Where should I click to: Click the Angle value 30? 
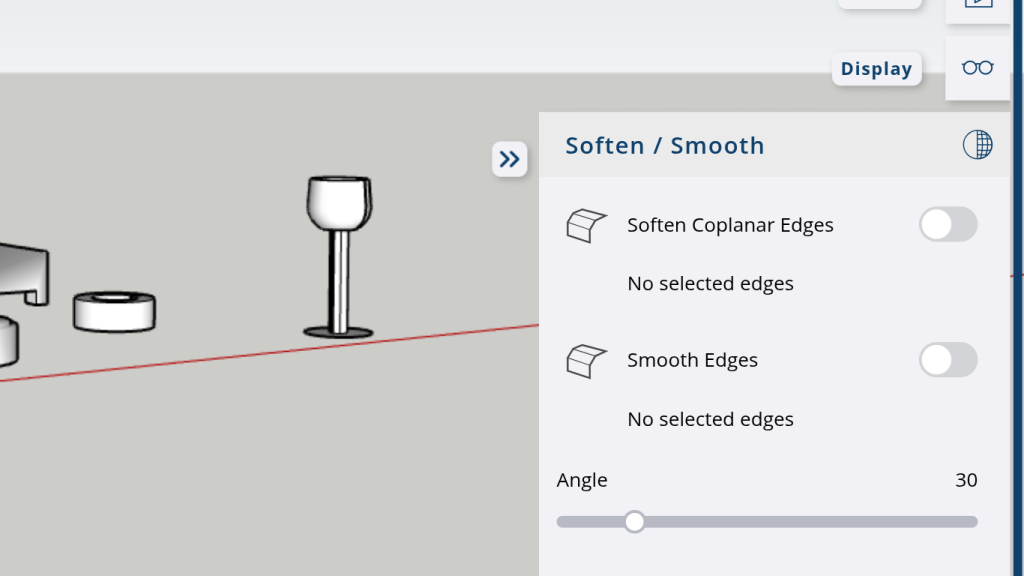click(x=965, y=480)
